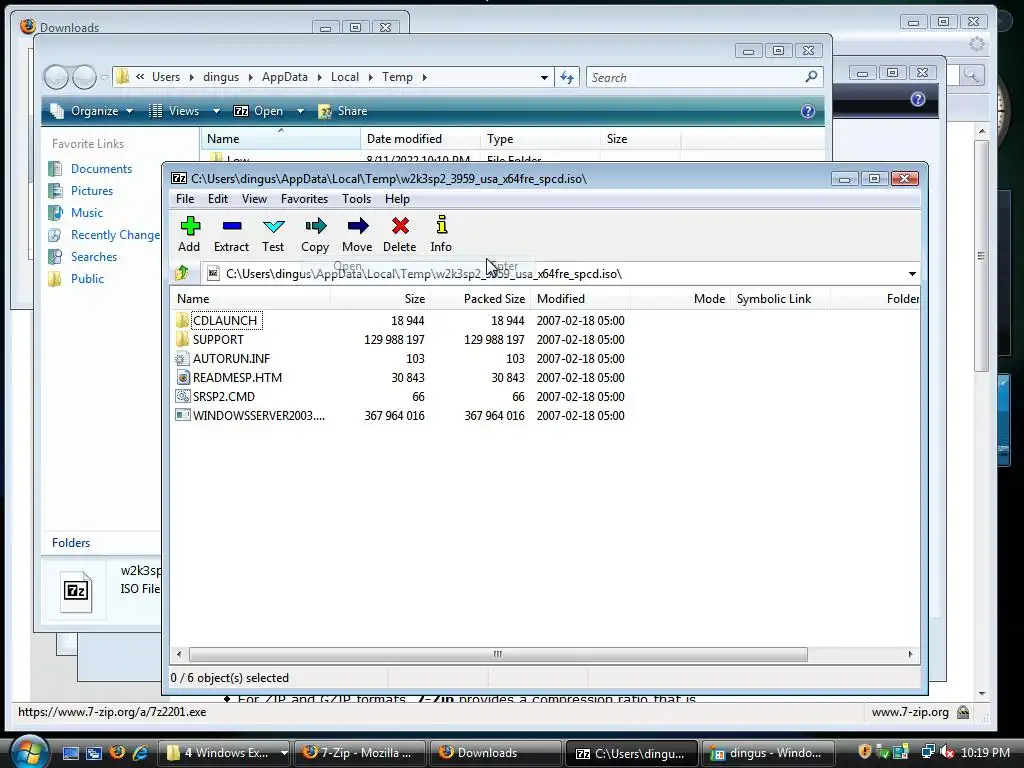Sort 7-Zip list by Packed Size column

[x=481, y=298]
